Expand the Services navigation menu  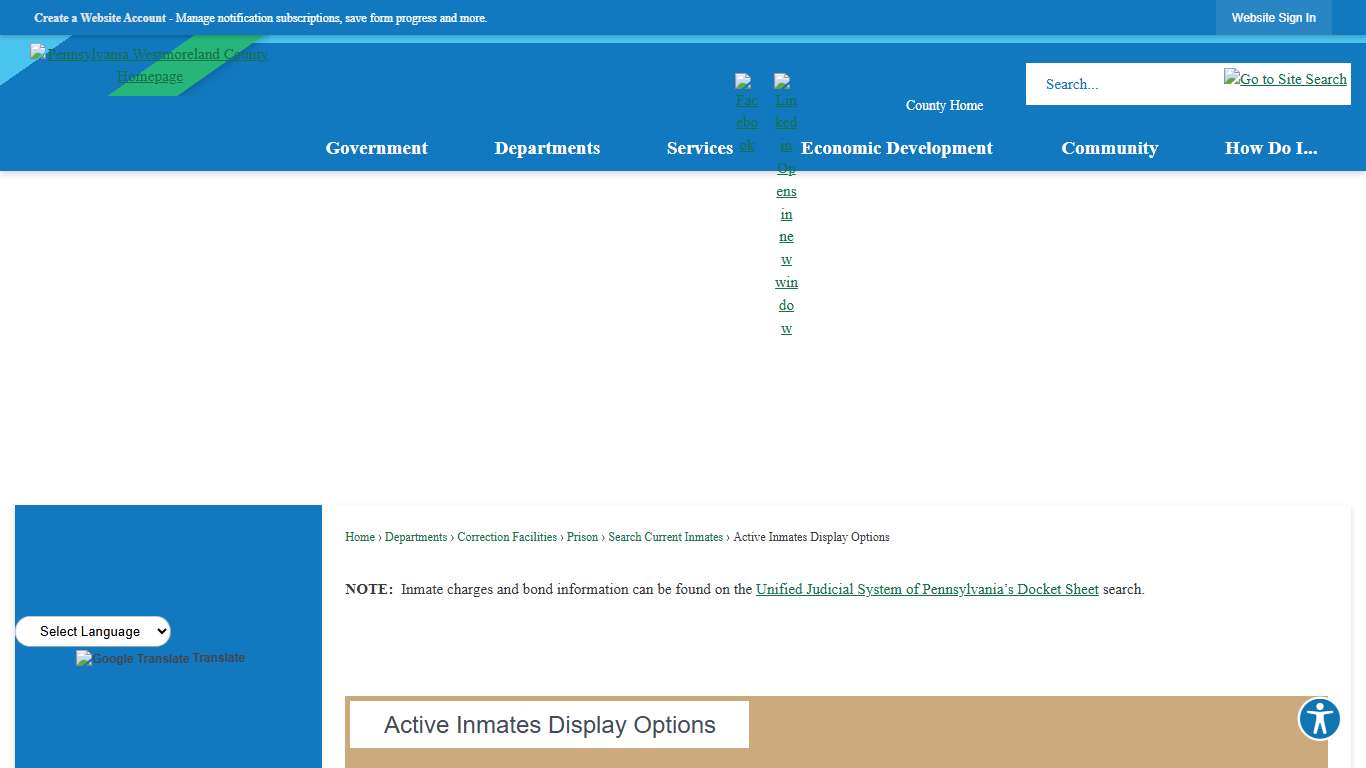pyautogui.click(x=700, y=148)
